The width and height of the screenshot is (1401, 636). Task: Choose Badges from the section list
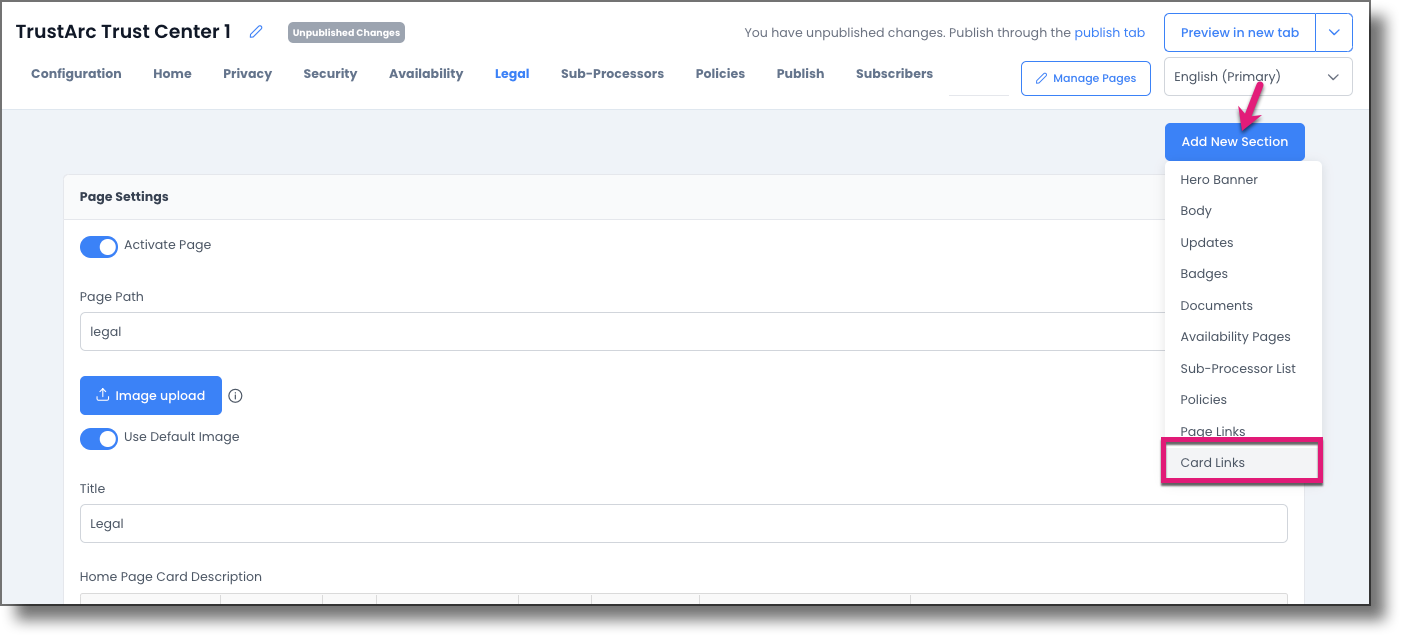[1204, 273]
